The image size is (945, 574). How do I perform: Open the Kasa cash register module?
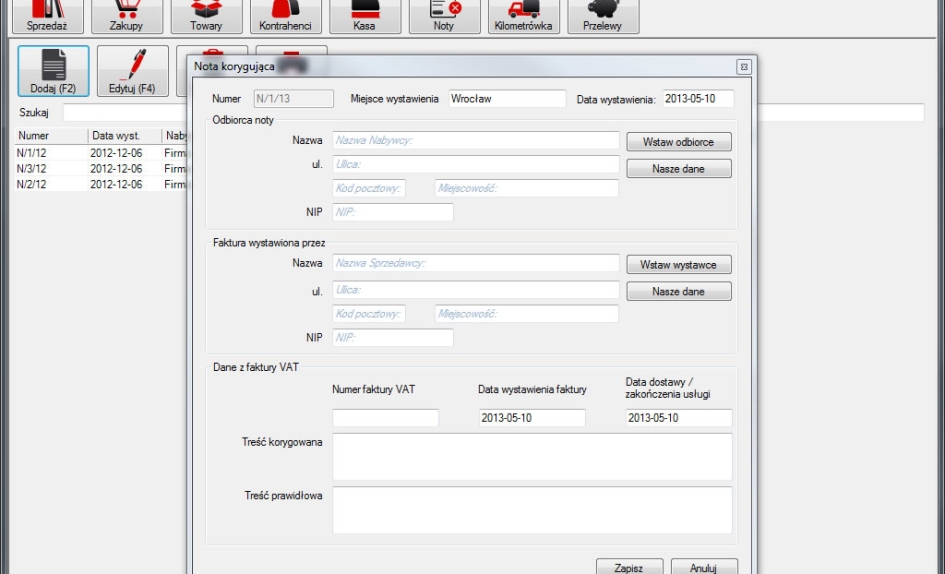[364, 15]
